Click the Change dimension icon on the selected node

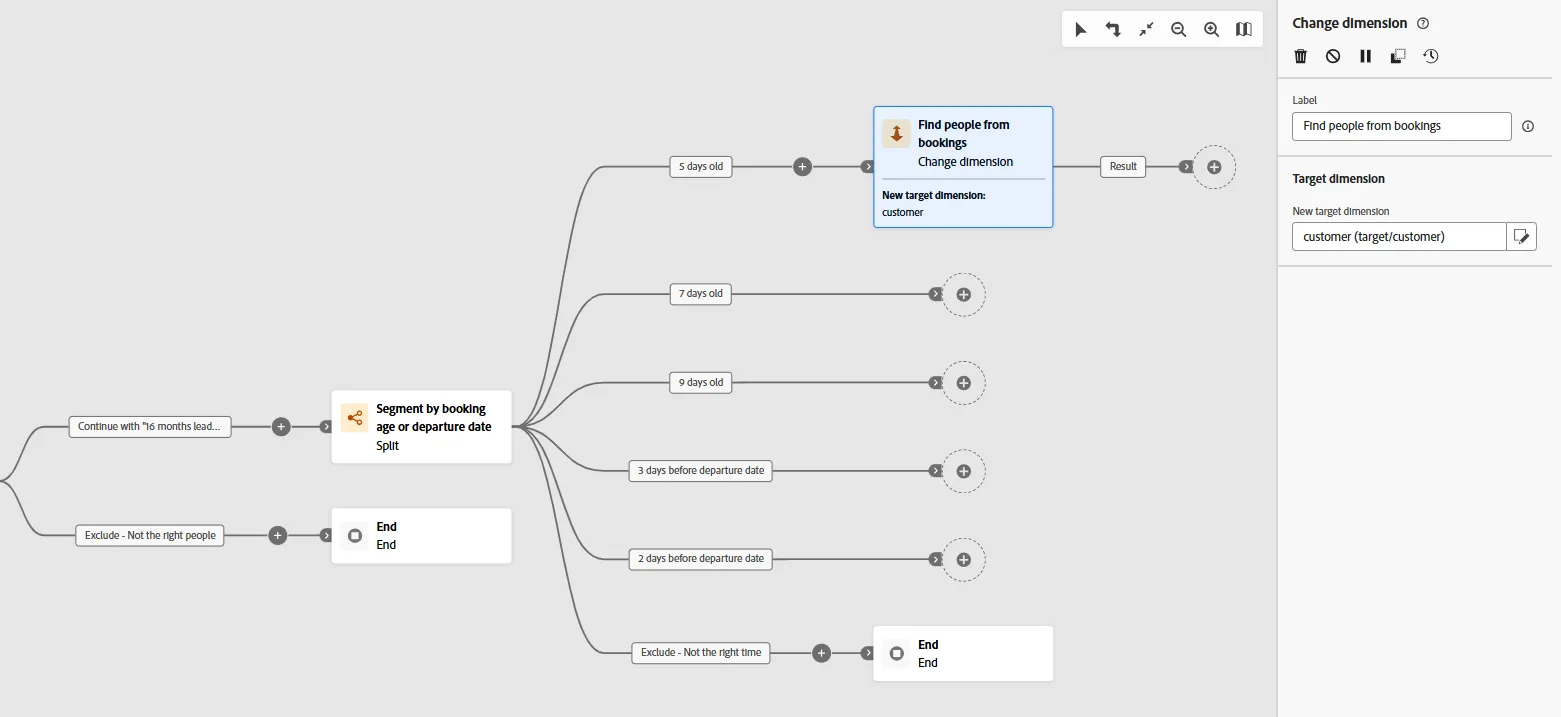pyautogui.click(x=896, y=133)
